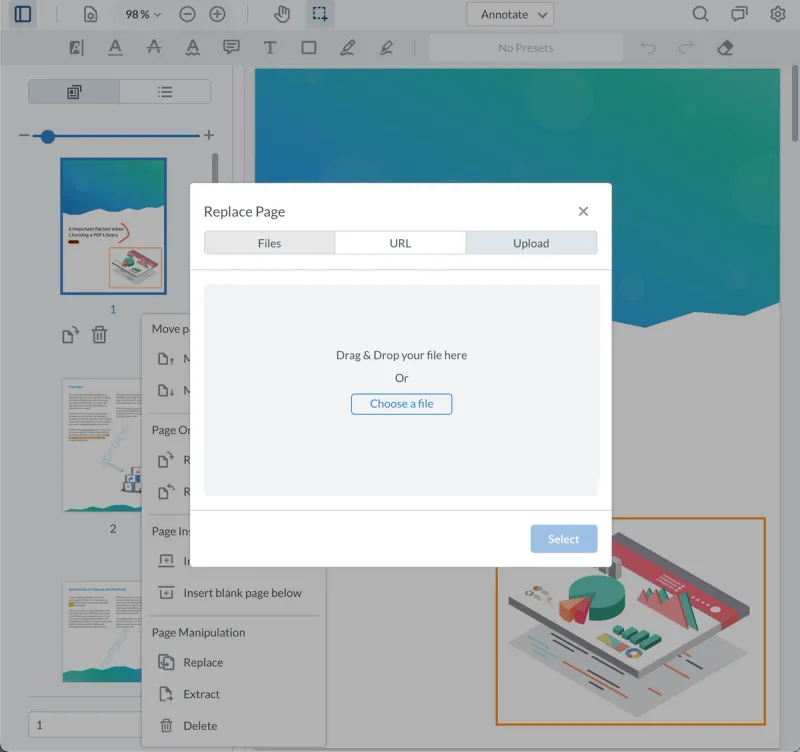Activate the snapshot selection tool

pos(320,14)
